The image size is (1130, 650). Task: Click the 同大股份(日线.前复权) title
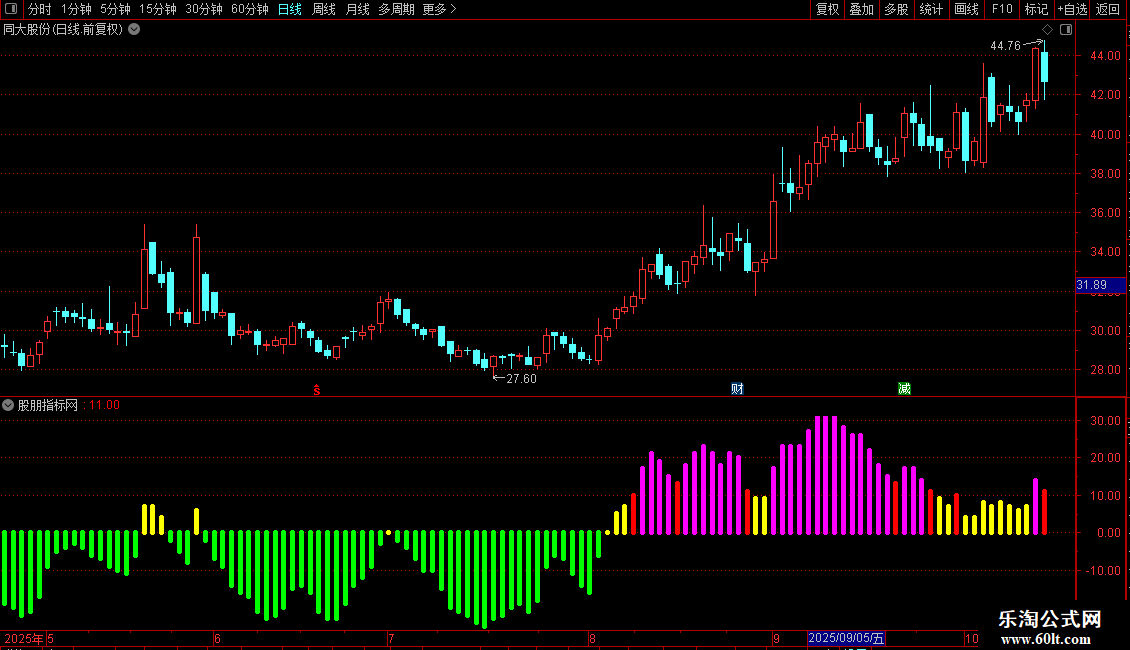click(63, 30)
